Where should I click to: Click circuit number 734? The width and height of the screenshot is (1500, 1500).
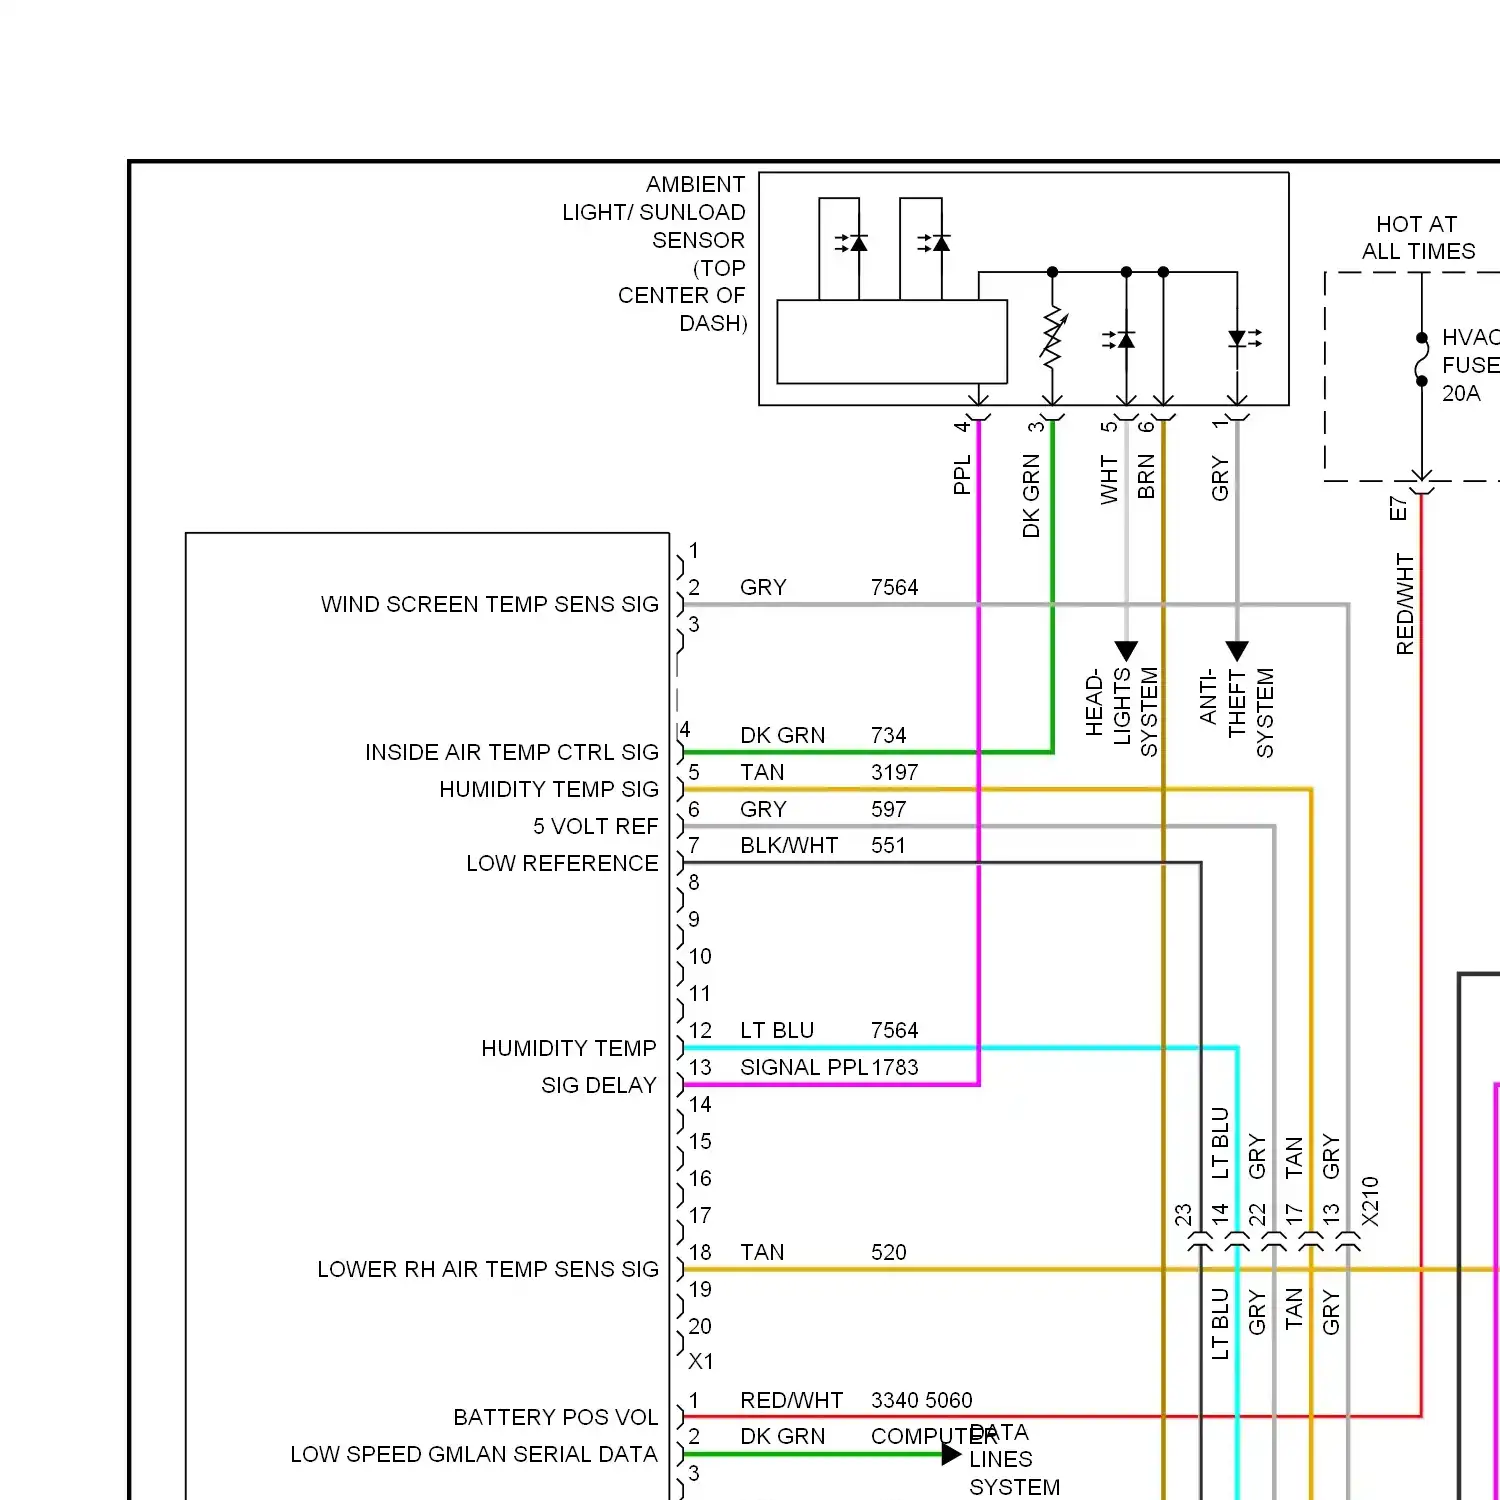[x=888, y=735]
